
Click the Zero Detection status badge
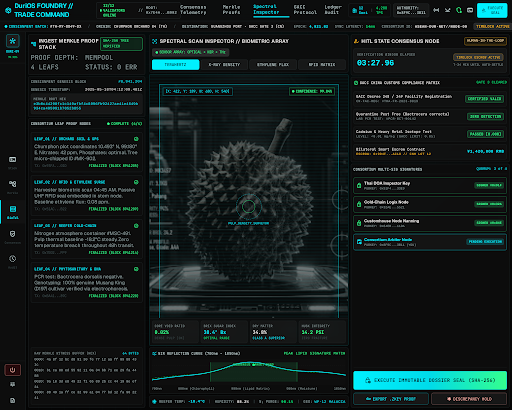click(485, 116)
